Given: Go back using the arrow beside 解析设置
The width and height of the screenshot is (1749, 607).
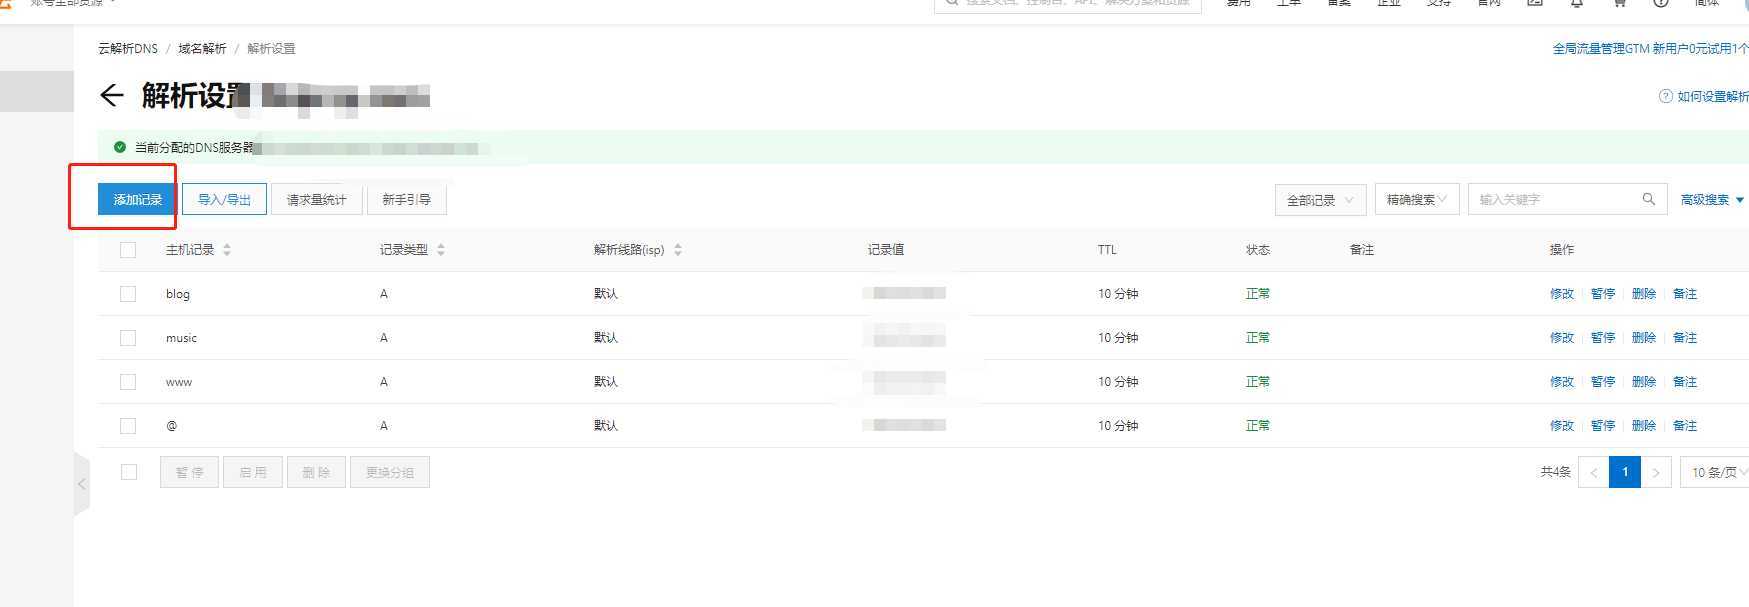Looking at the screenshot, I should (x=111, y=95).
